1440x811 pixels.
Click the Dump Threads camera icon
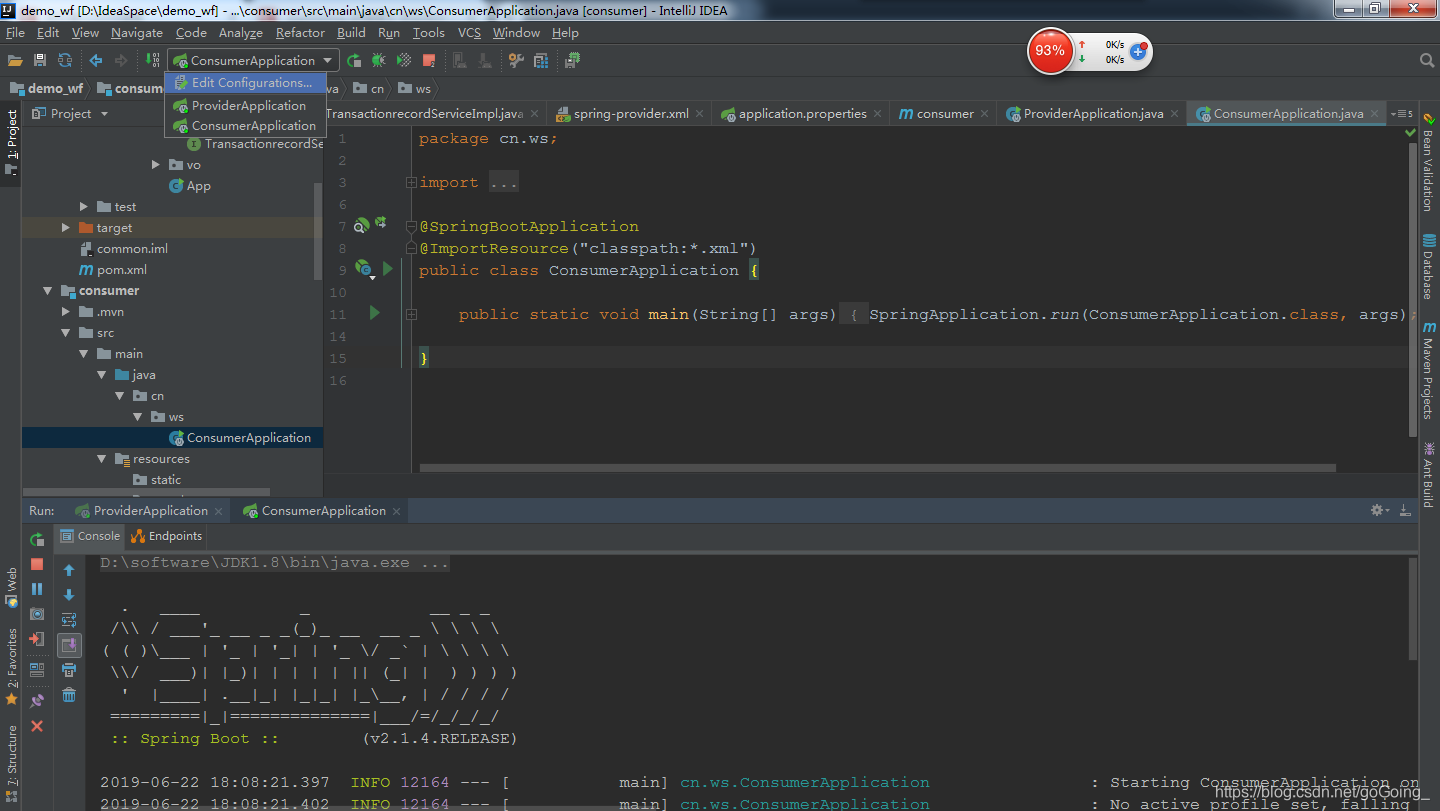pos(37,614)
